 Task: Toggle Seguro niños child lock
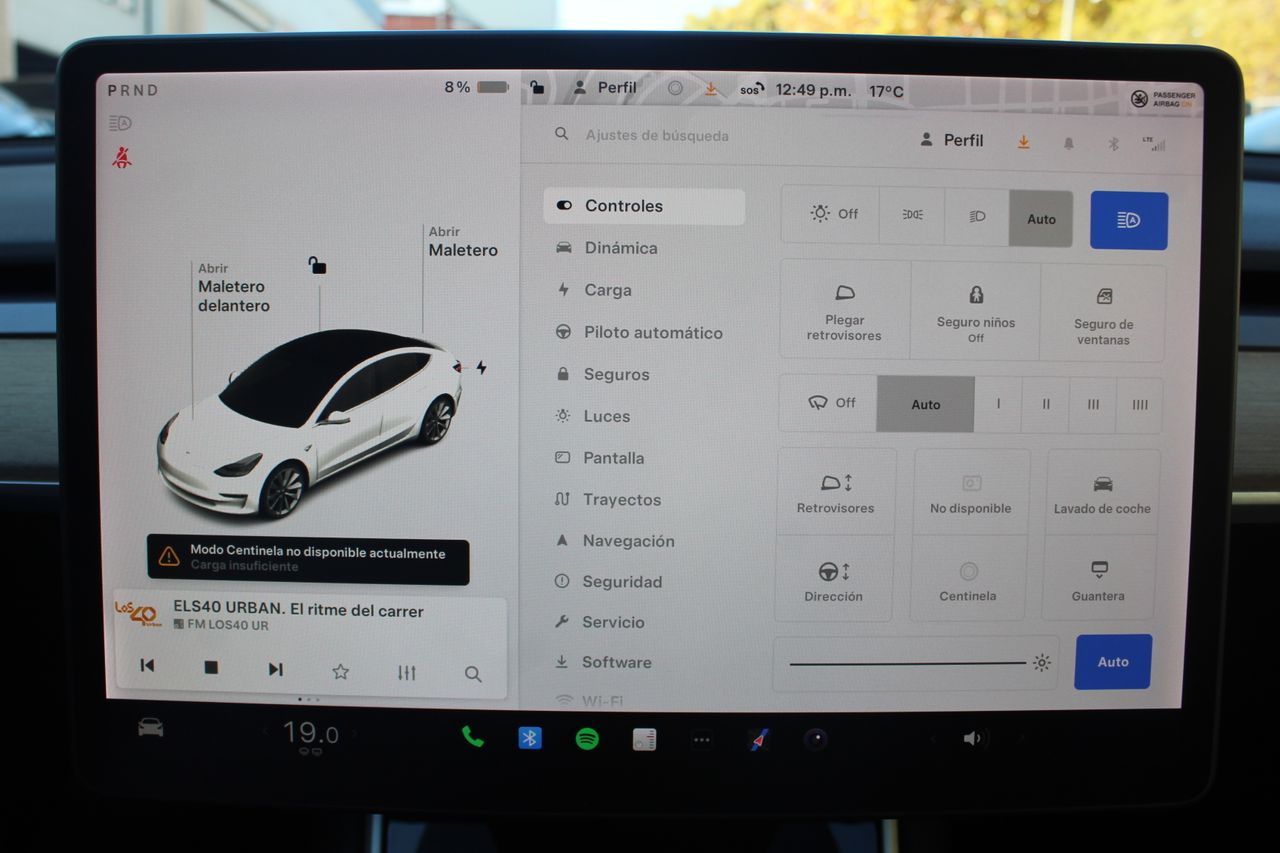(x=975, y=311)
